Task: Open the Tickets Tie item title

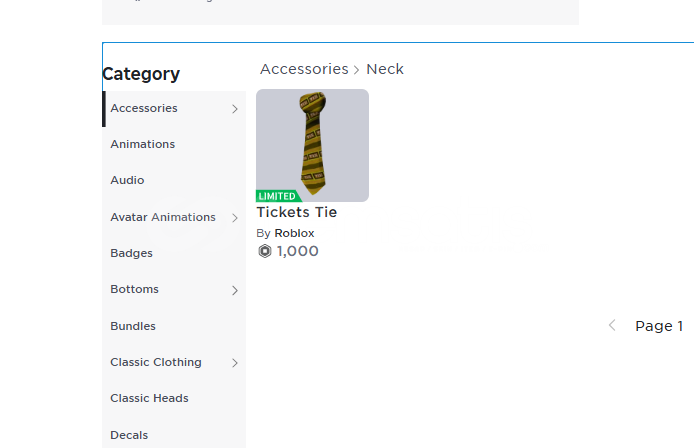Action: pos(297,212)
